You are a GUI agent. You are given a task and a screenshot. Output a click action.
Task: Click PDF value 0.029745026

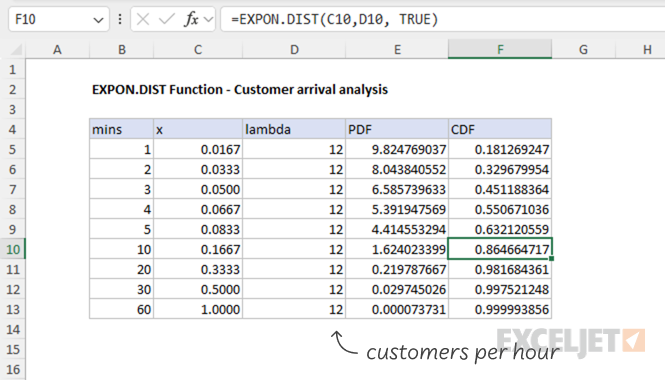click(397, 289)
